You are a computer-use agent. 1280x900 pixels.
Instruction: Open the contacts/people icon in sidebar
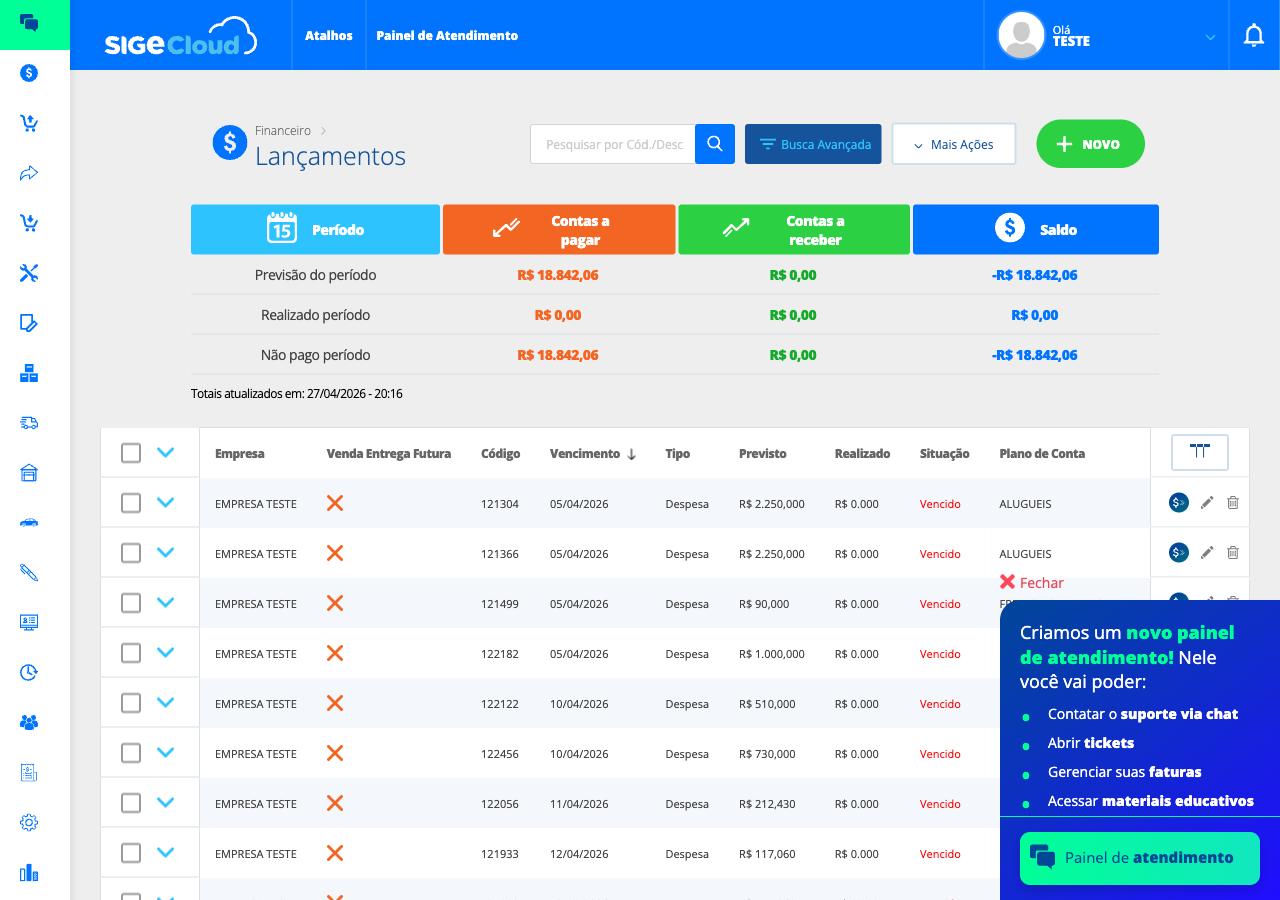28,722
